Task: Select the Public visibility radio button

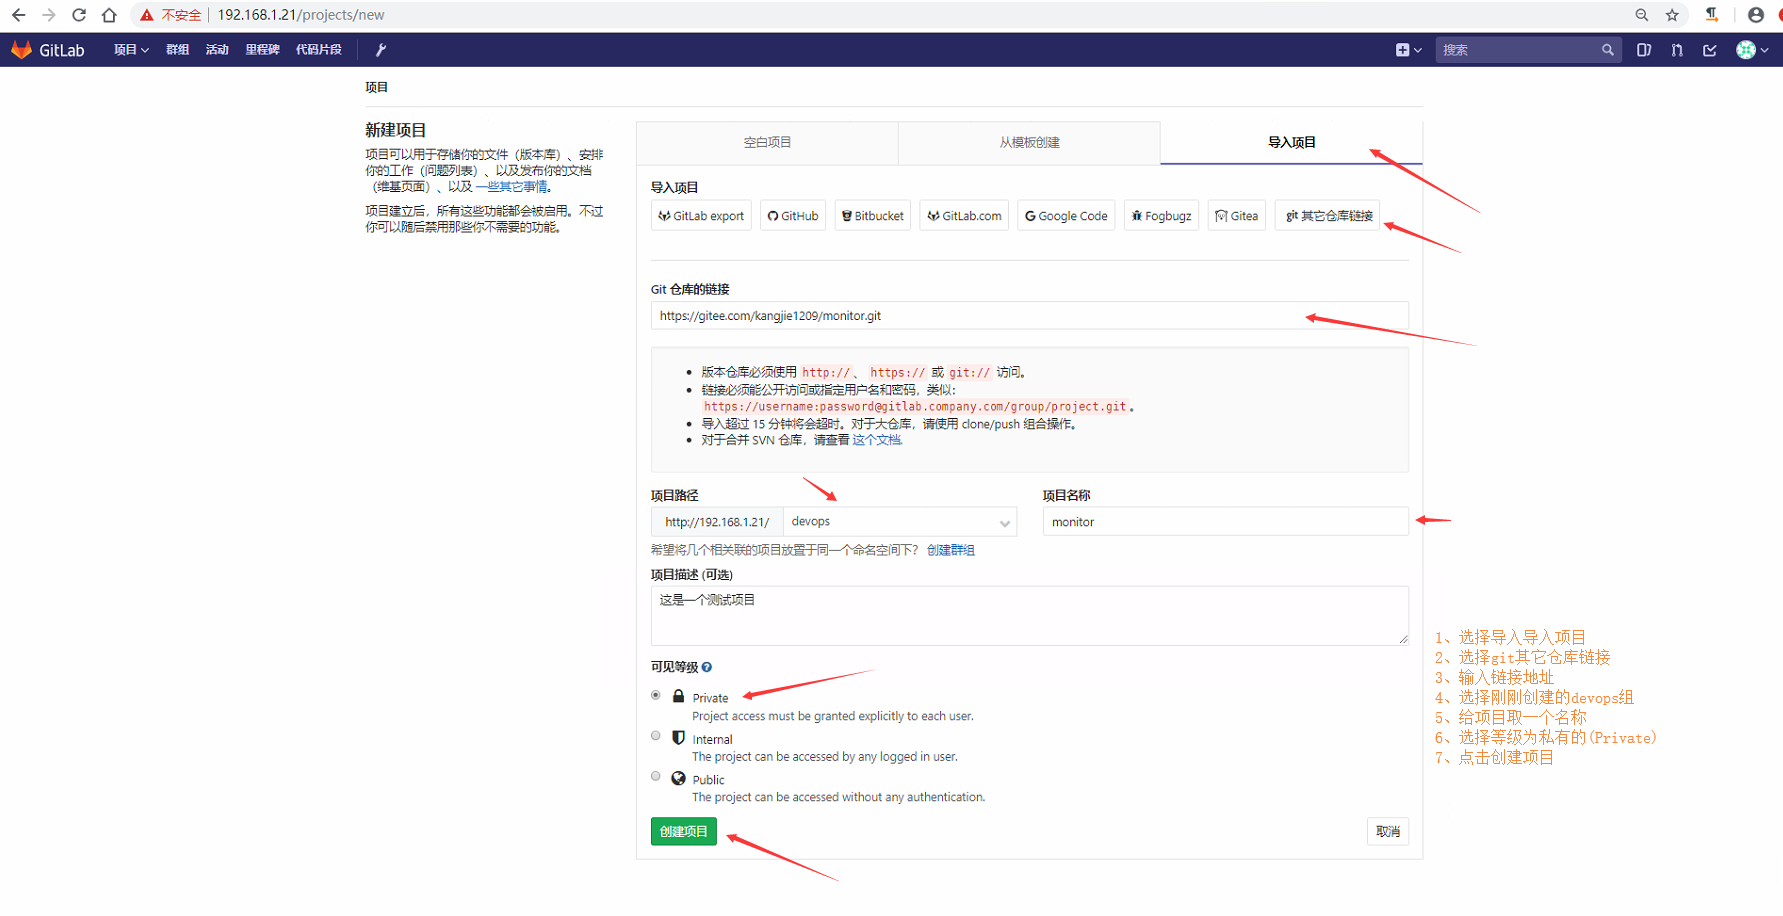Action: pyautogui.click(x=656, y=776)
